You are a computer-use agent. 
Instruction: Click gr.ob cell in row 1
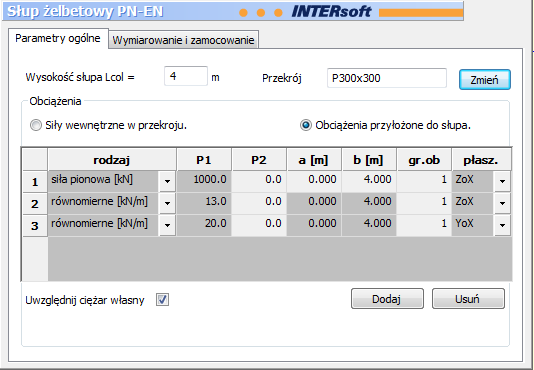tap(424, 181)
